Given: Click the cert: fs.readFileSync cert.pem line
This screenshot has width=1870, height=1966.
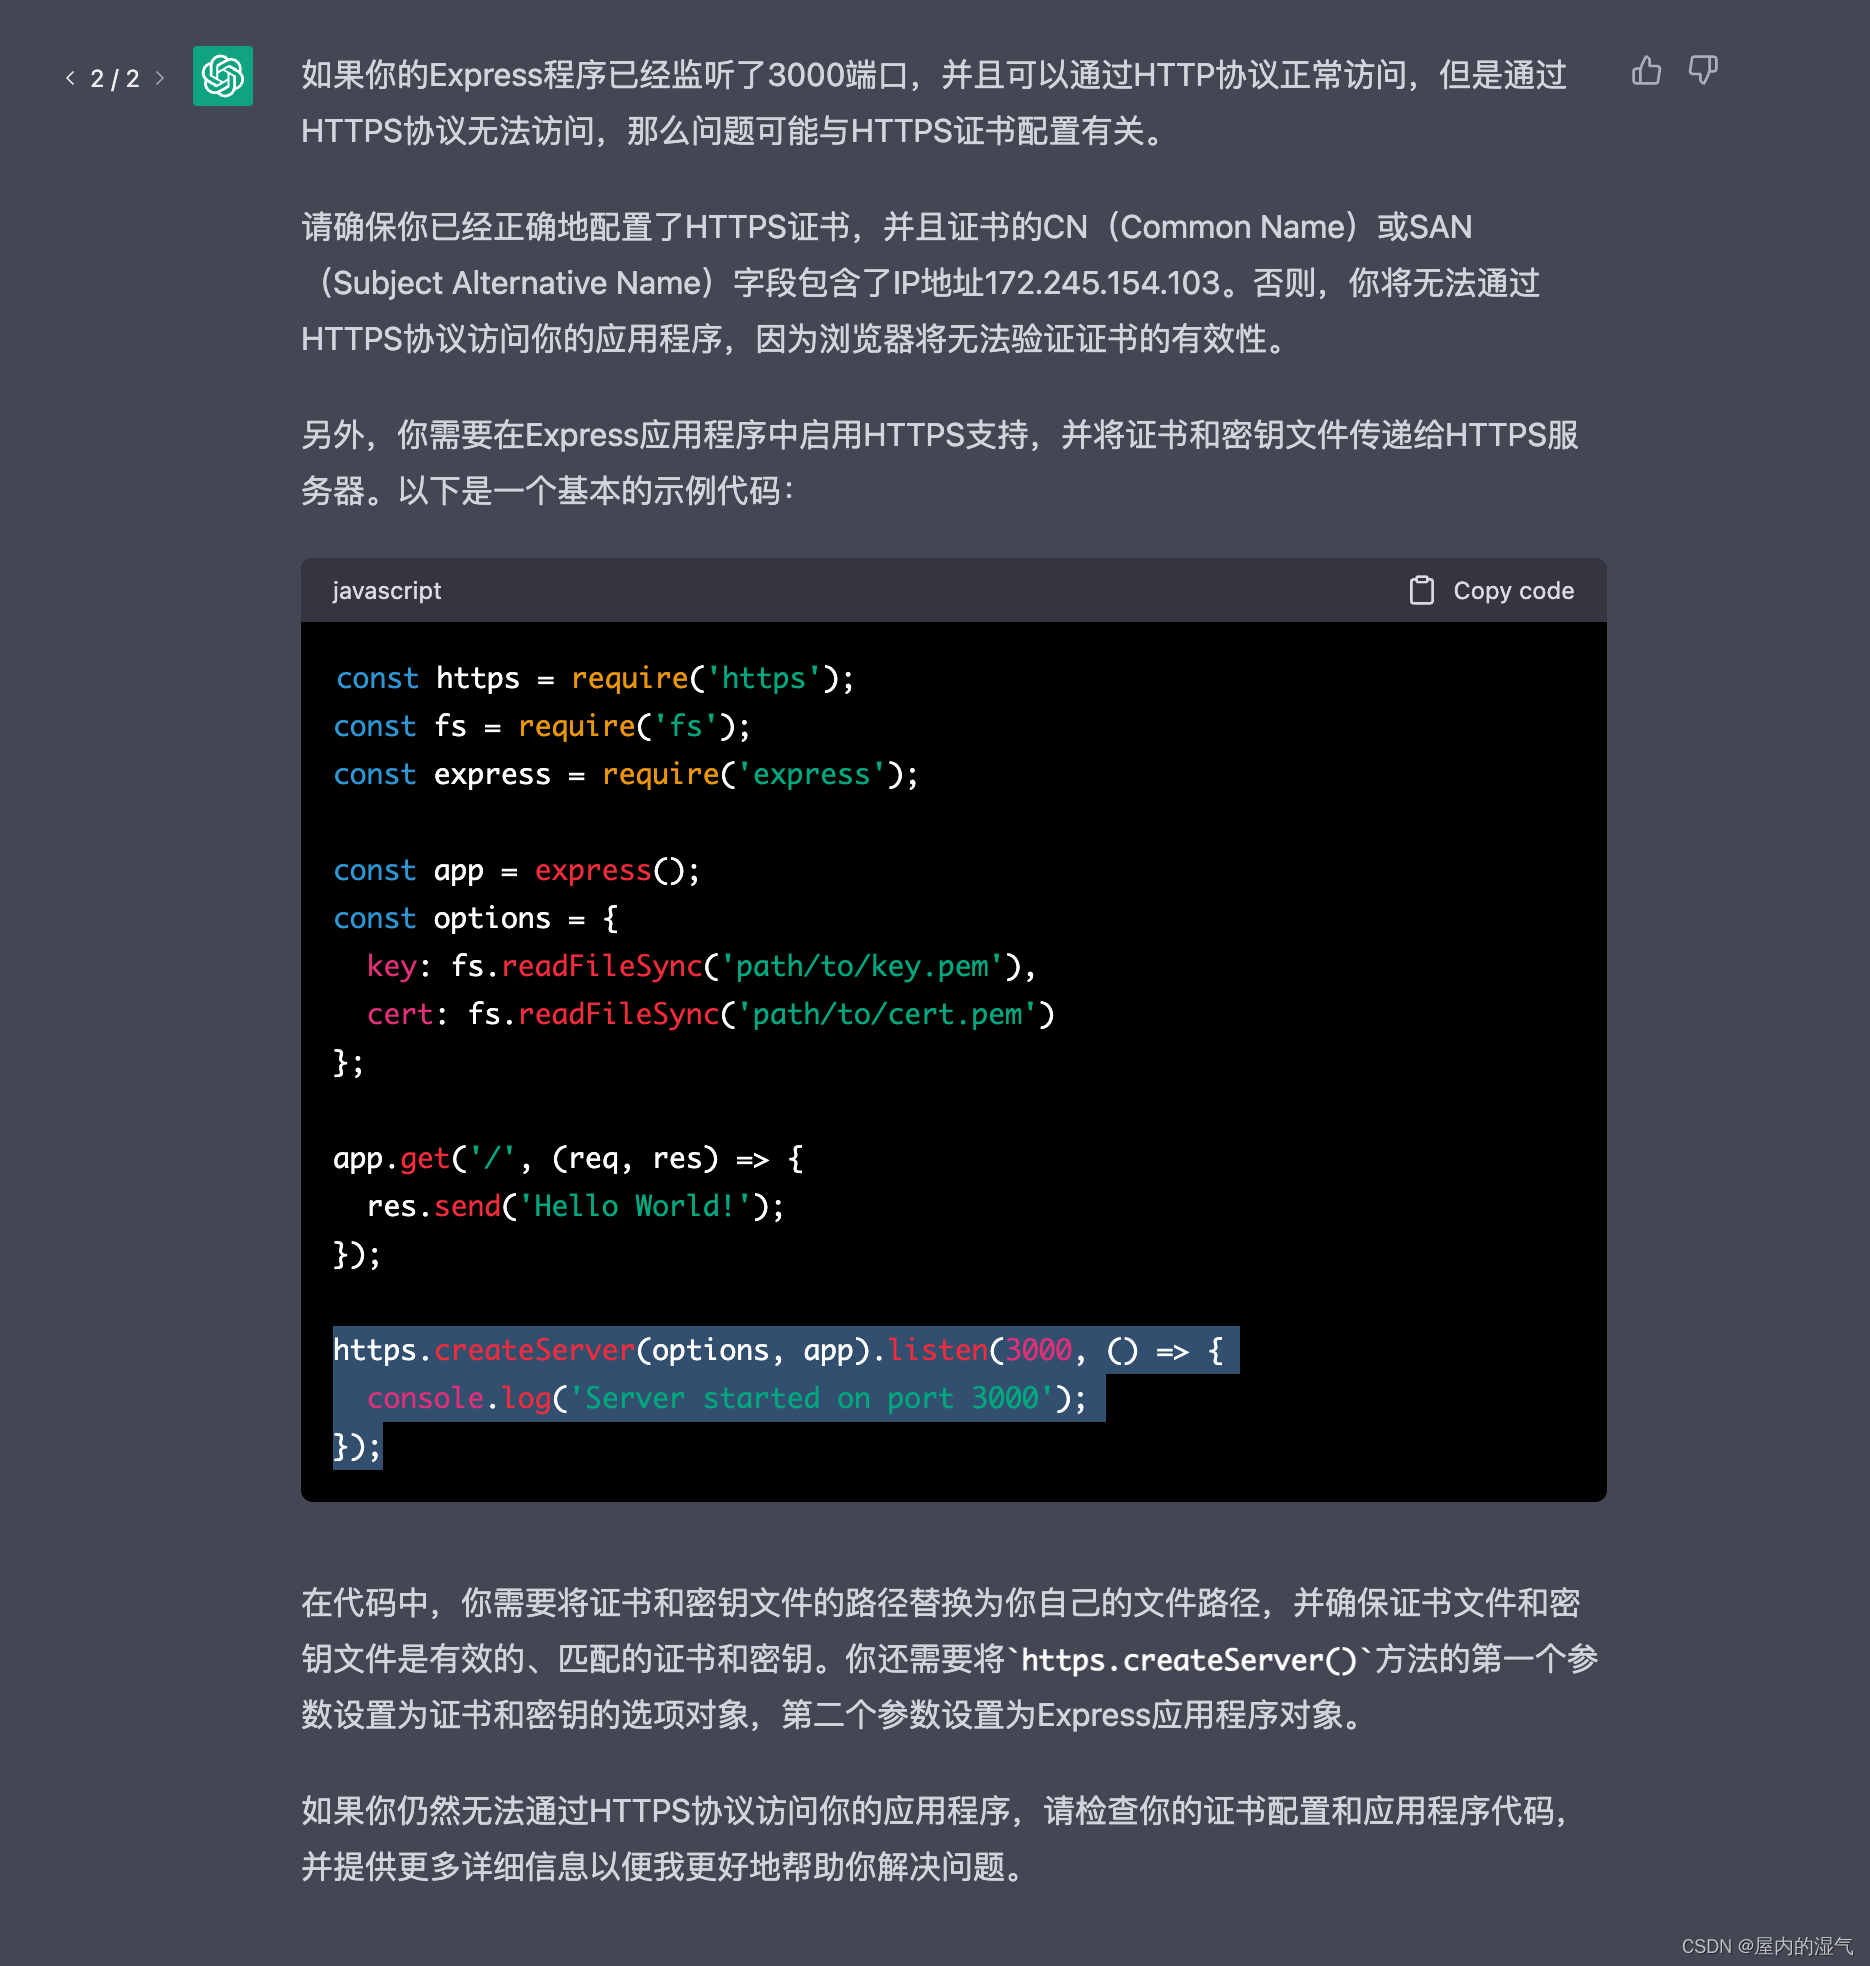Looking at the screenshot, I should coord(711,1014).
